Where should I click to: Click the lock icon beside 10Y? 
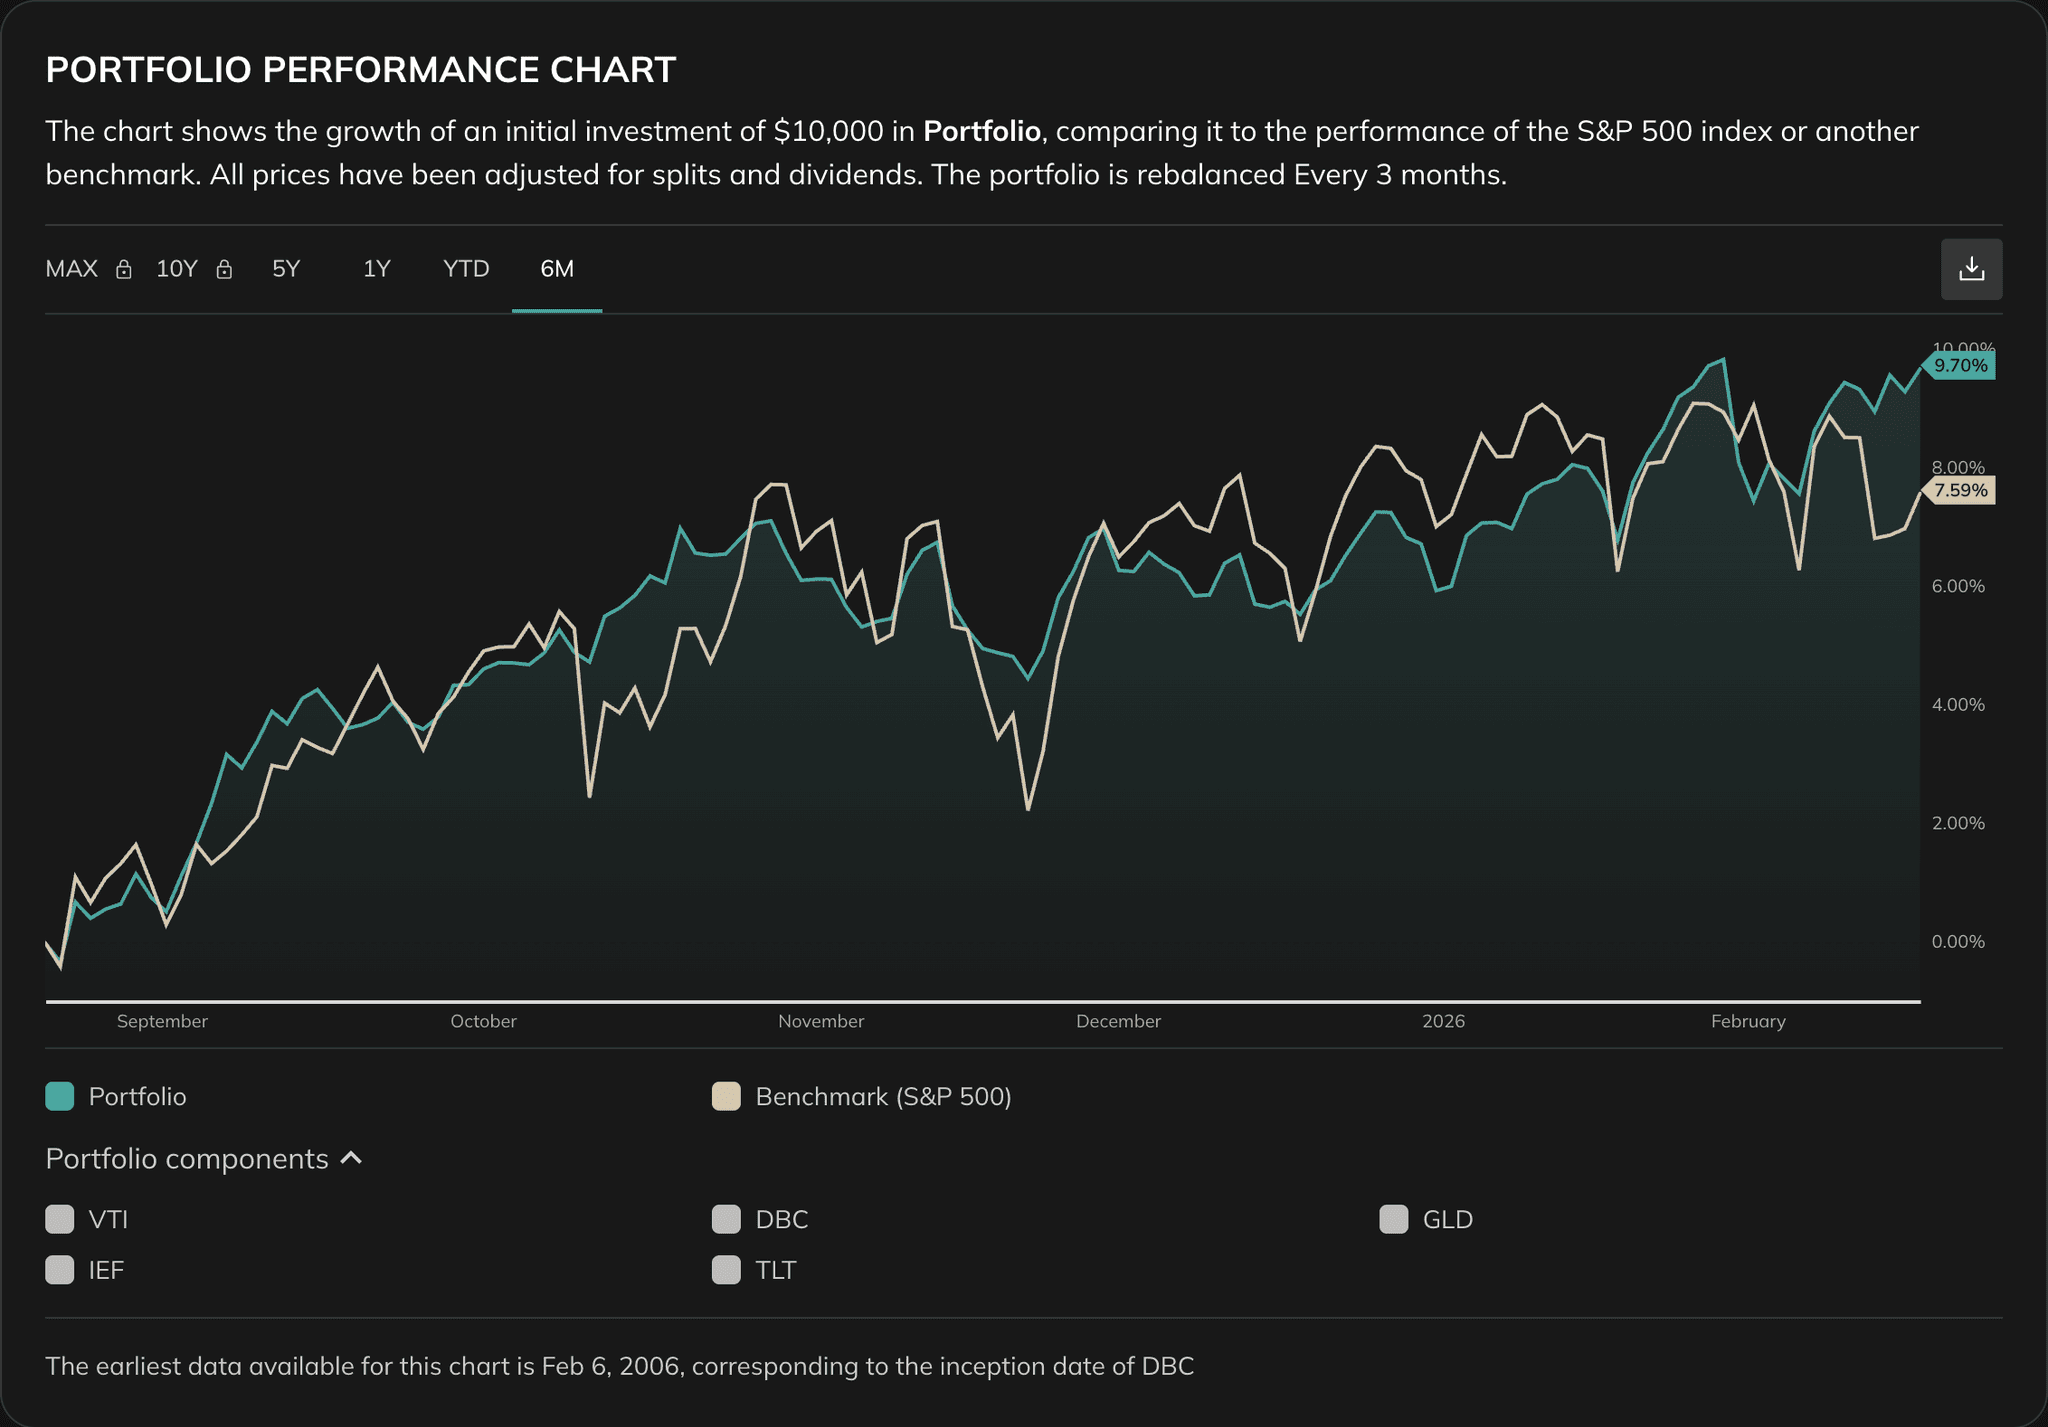(224, 269)
